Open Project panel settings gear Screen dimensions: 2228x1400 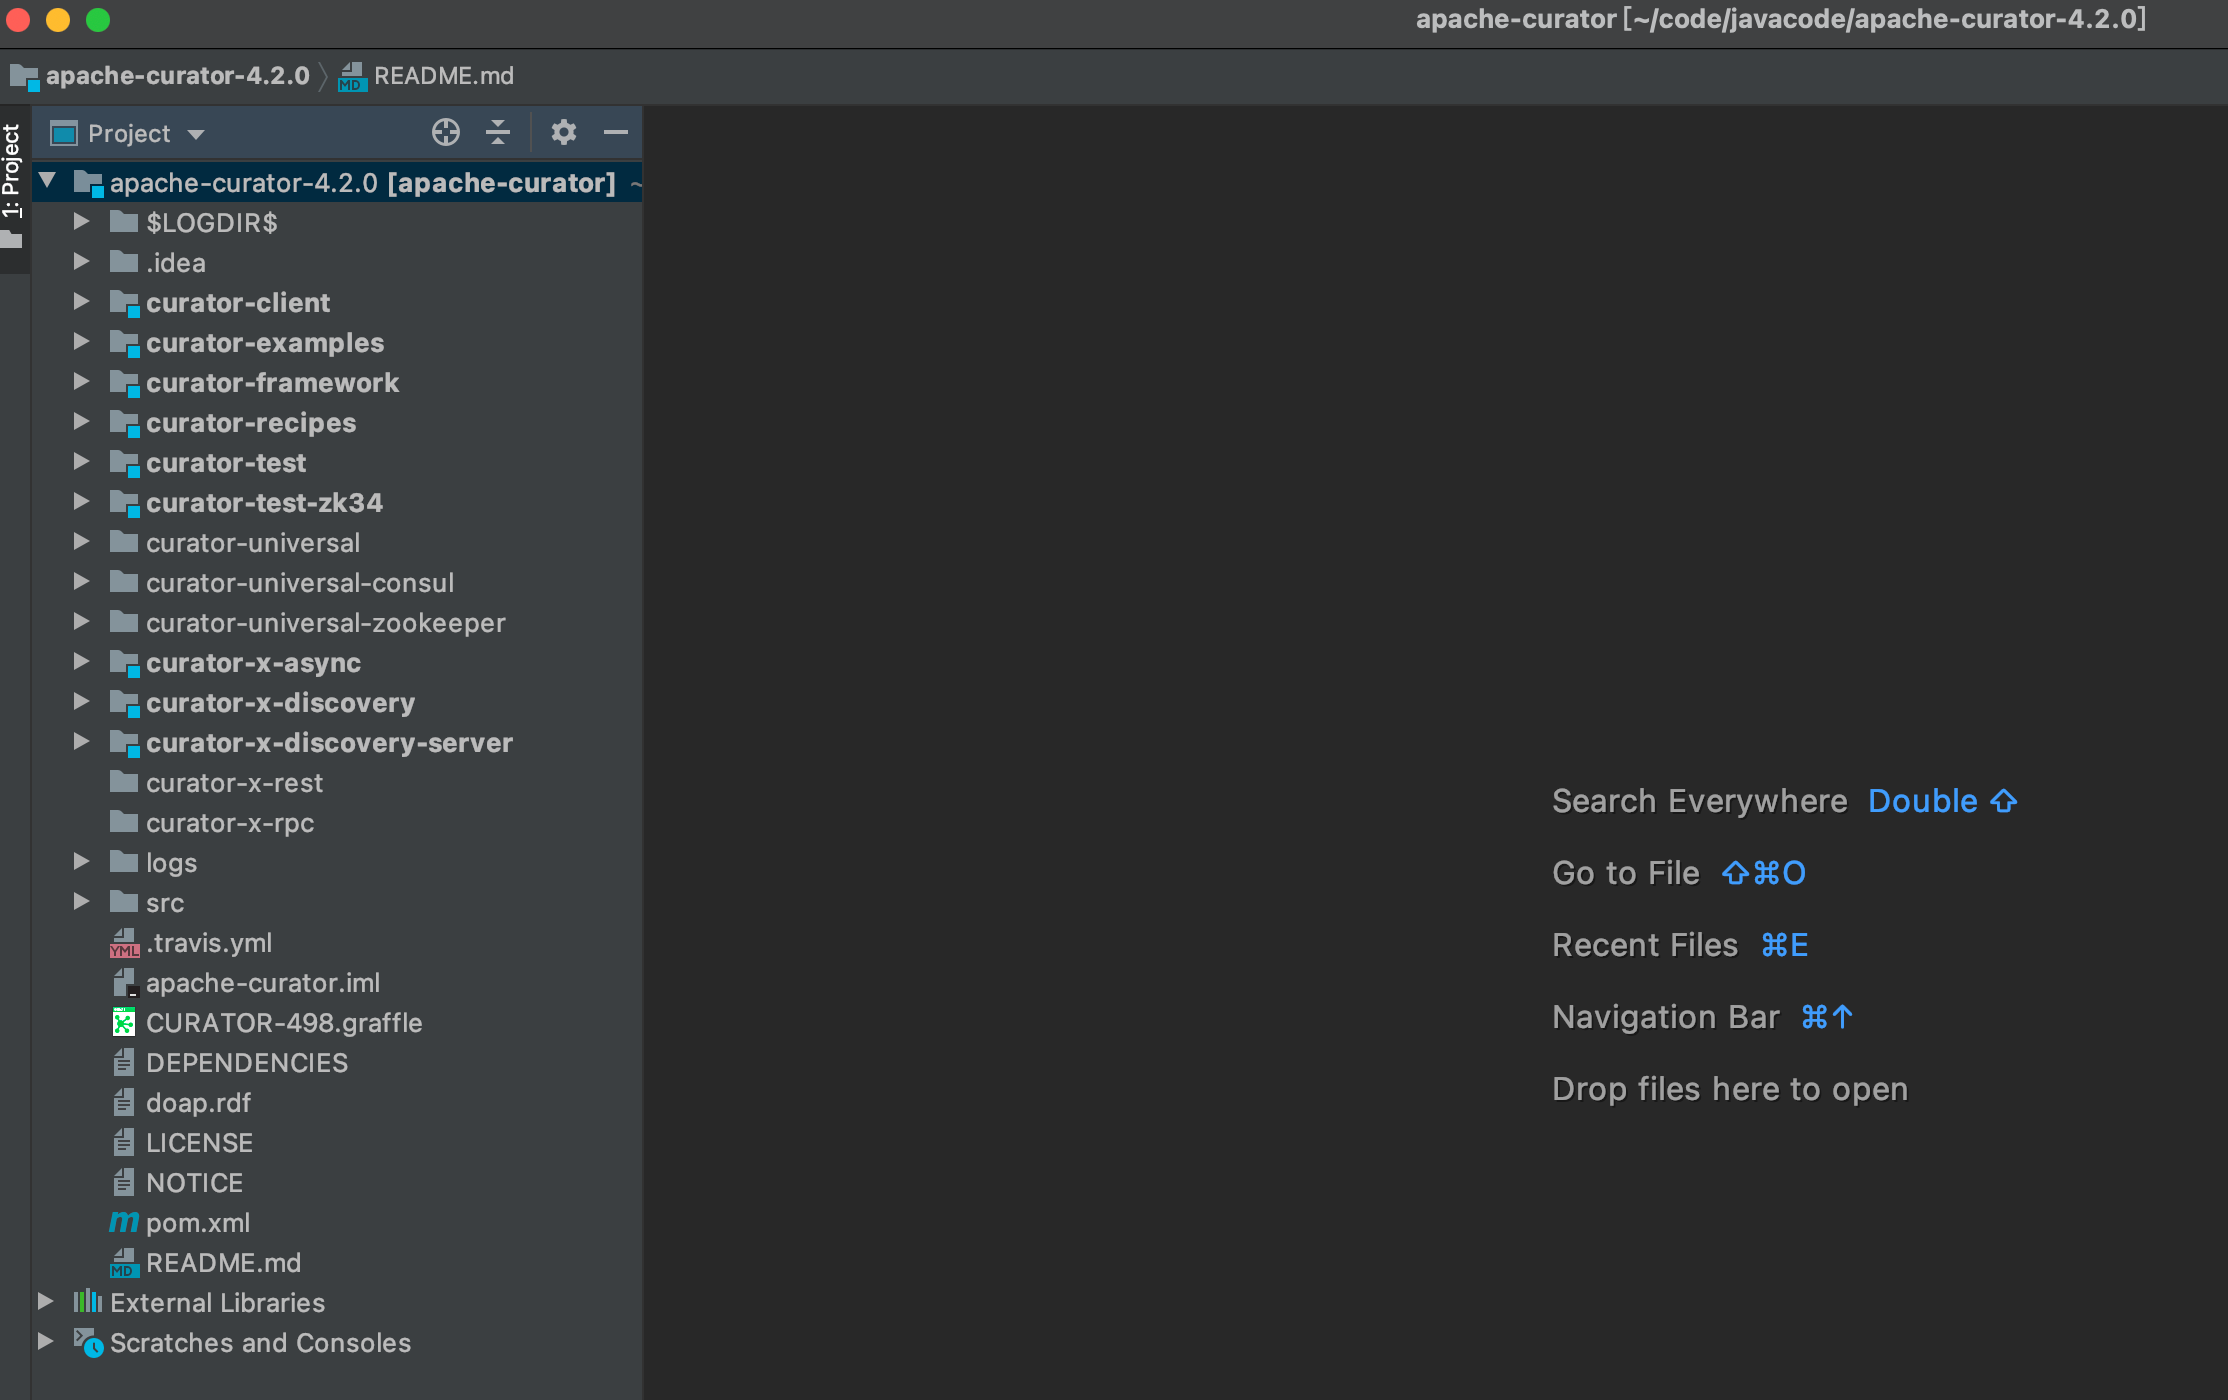point(563,132)
